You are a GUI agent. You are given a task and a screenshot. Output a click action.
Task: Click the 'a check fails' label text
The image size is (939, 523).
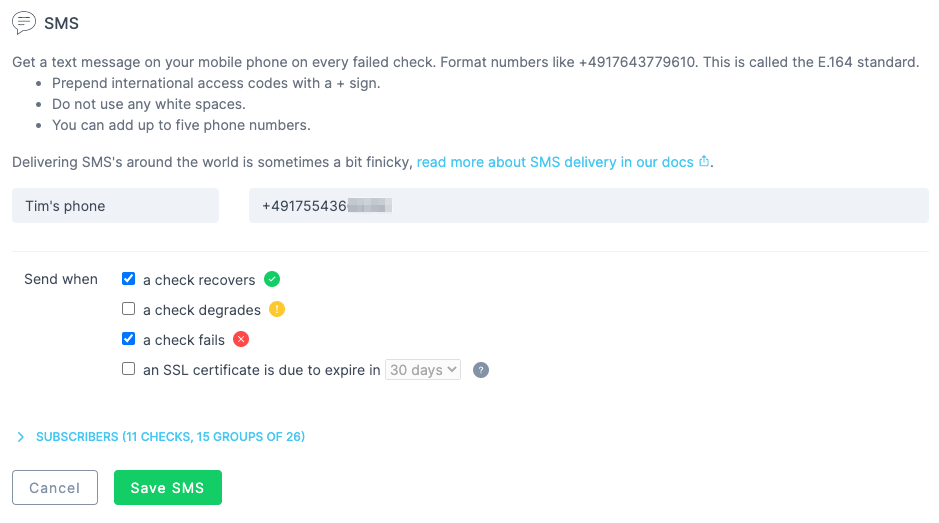pyautogui.click(x=184, y=340)
